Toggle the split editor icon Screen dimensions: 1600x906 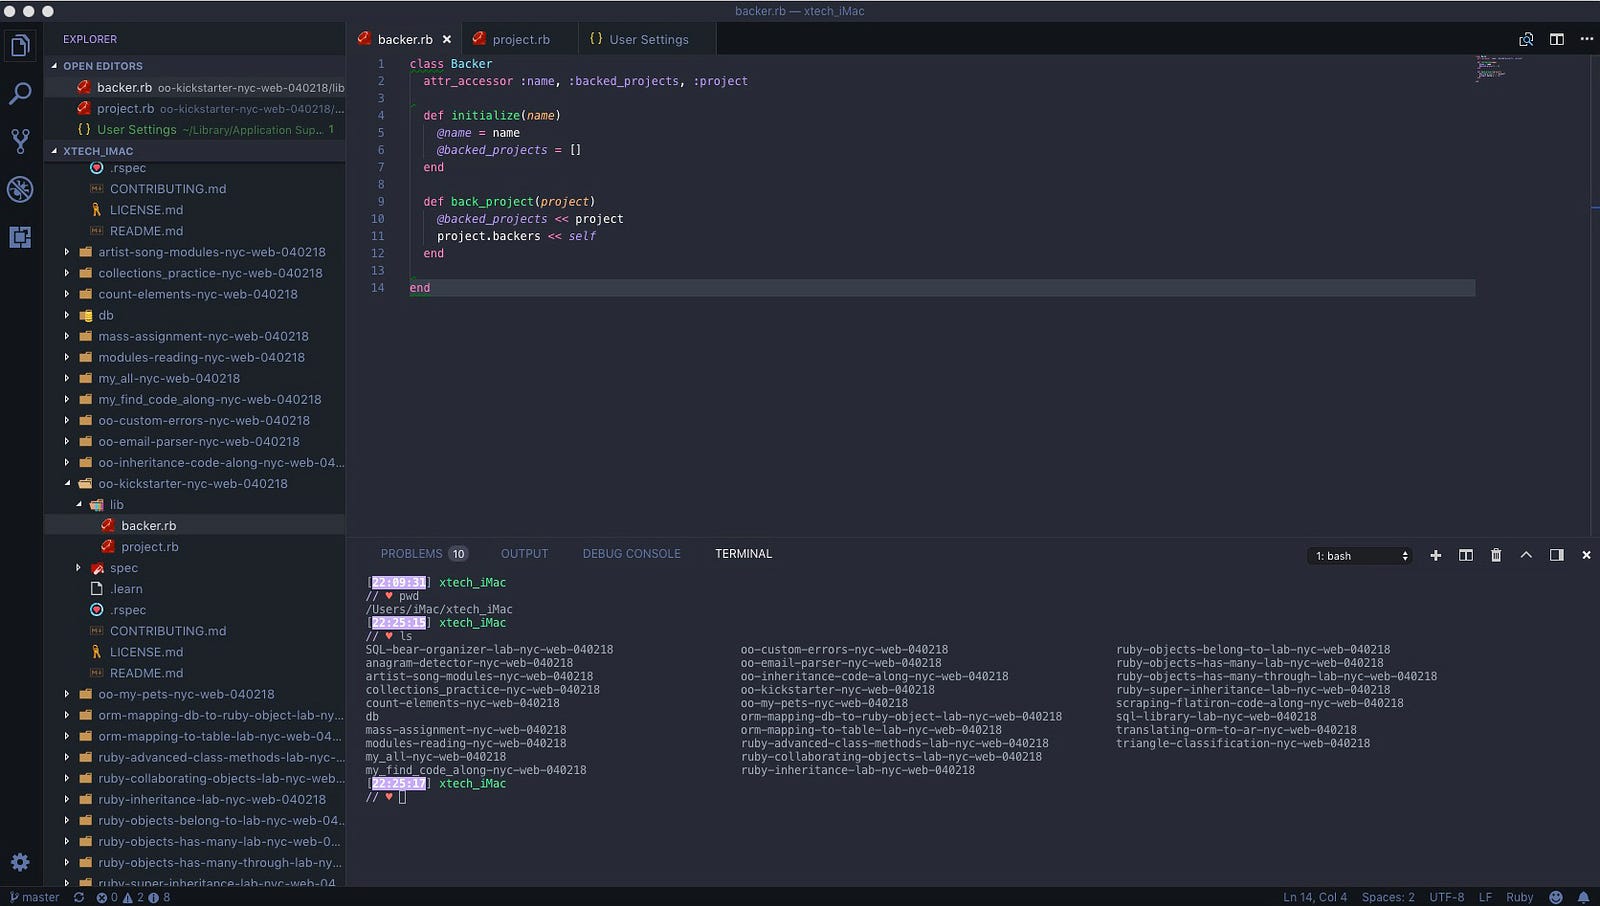tap(1556, 38)
